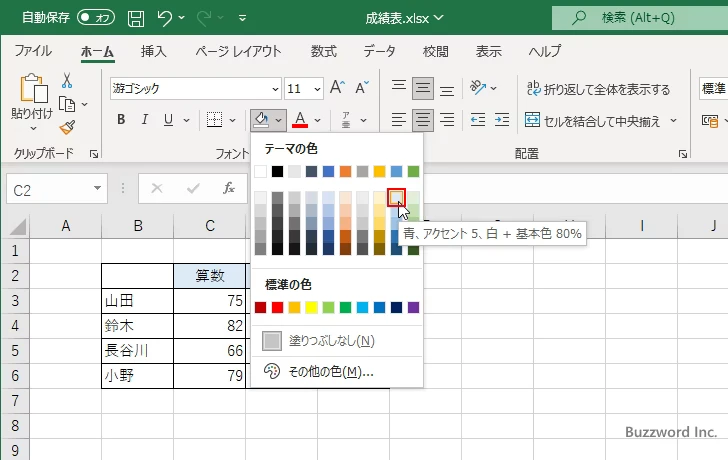Toggle Underline formatting
Image resolution: width=728 pixels, height=460 pixels.
point(168,120)
